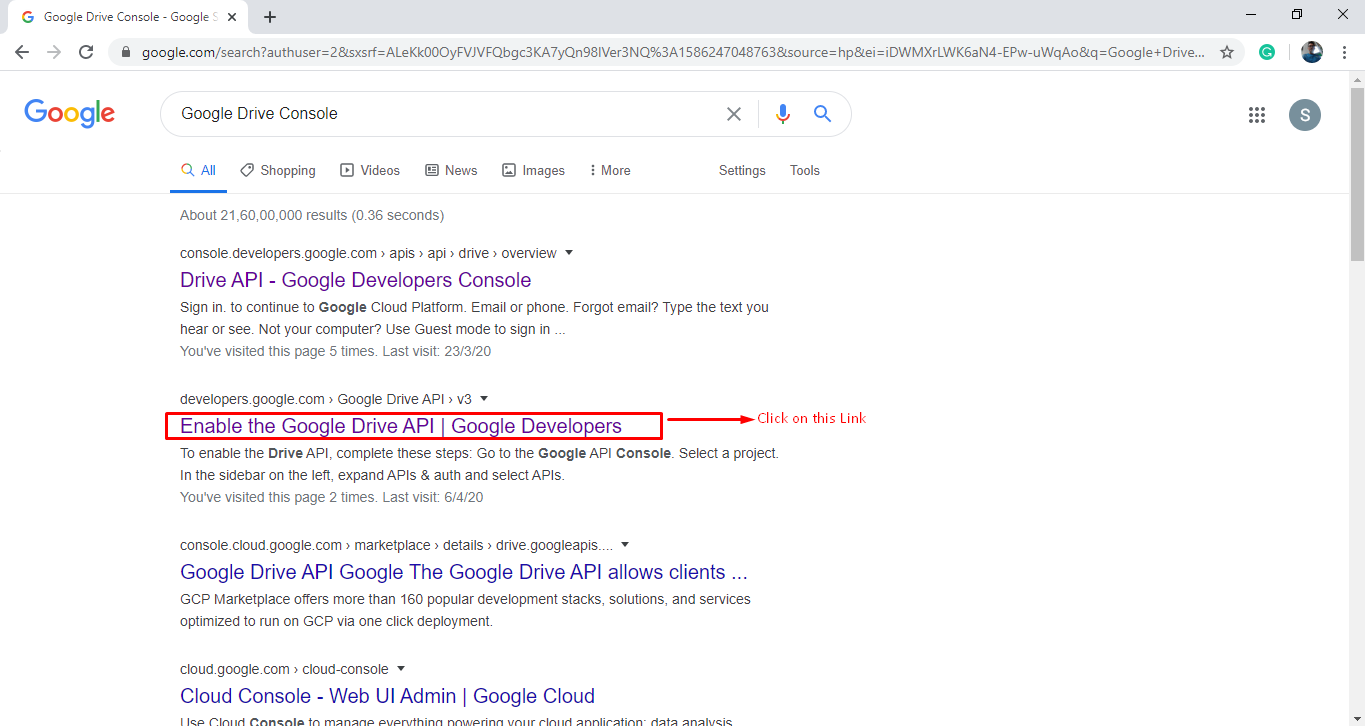Bookmark this page with the star icon
The image size is (1365, 726).
tap(1227, 51)
